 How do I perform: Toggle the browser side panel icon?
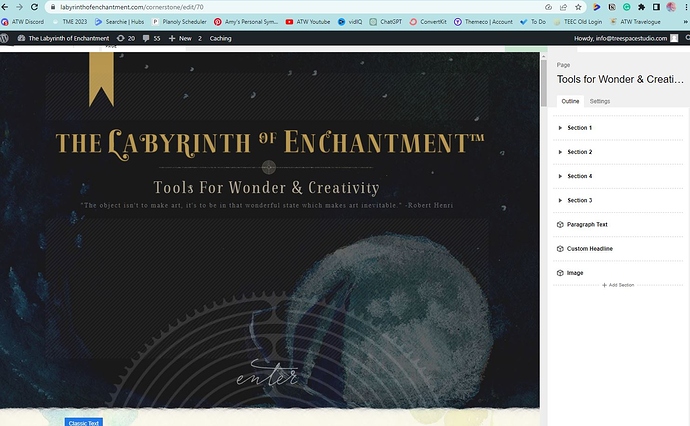coord(656,7)
